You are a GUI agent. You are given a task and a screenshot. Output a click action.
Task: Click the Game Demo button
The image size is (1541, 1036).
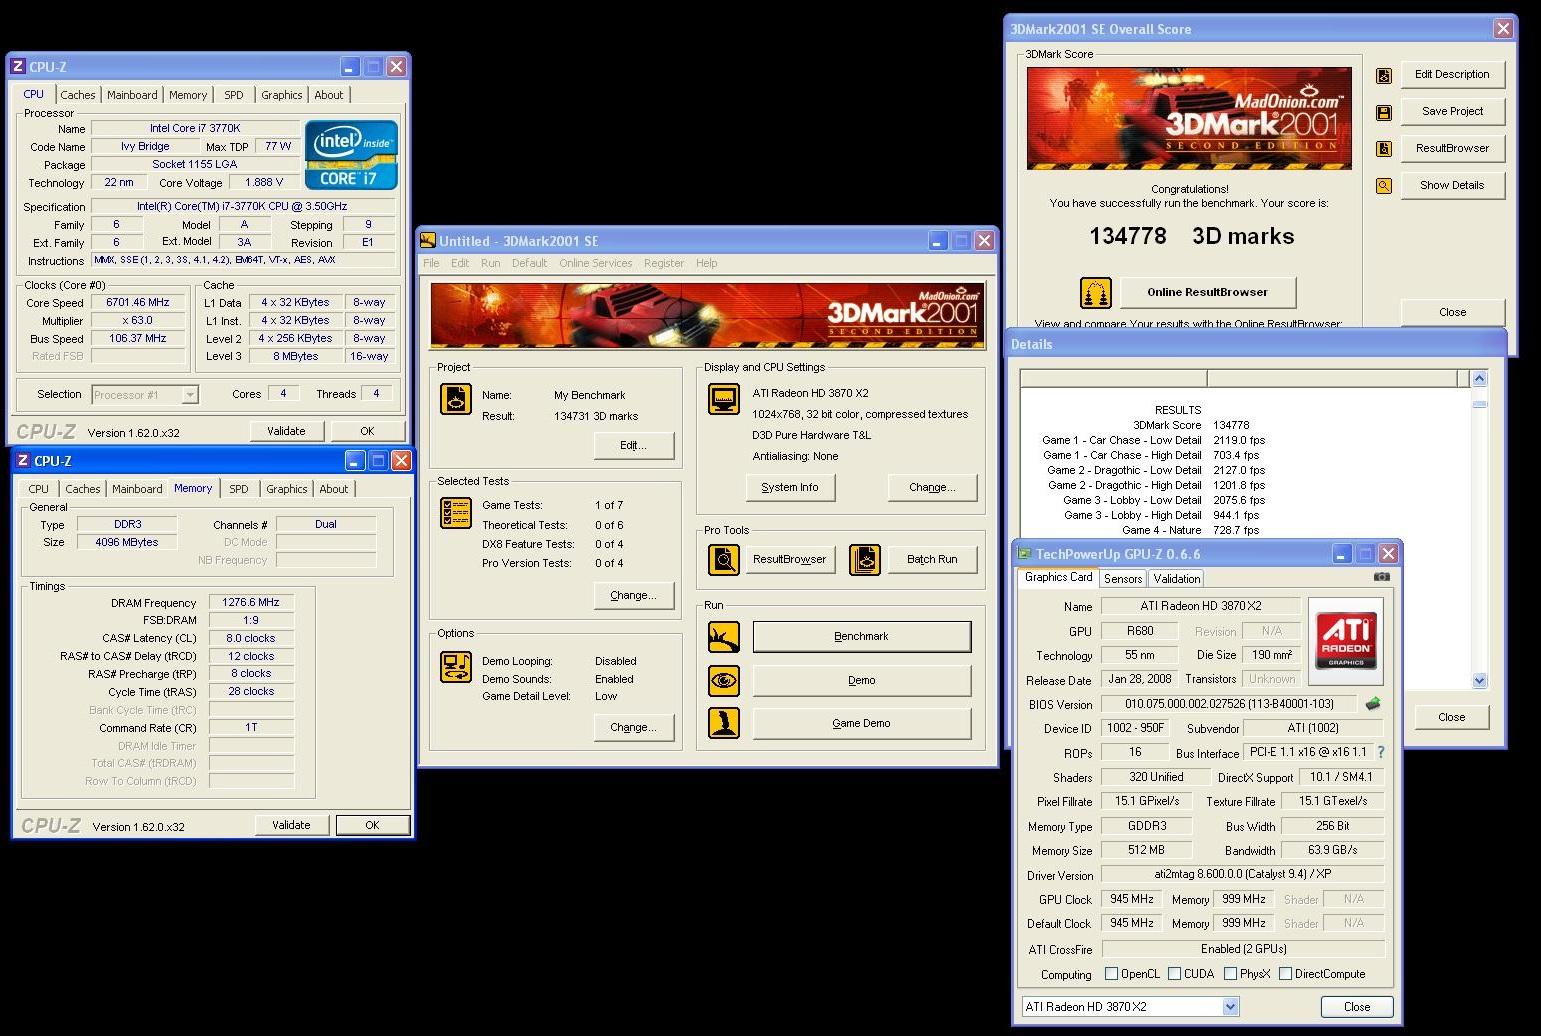tap(861, 723)
